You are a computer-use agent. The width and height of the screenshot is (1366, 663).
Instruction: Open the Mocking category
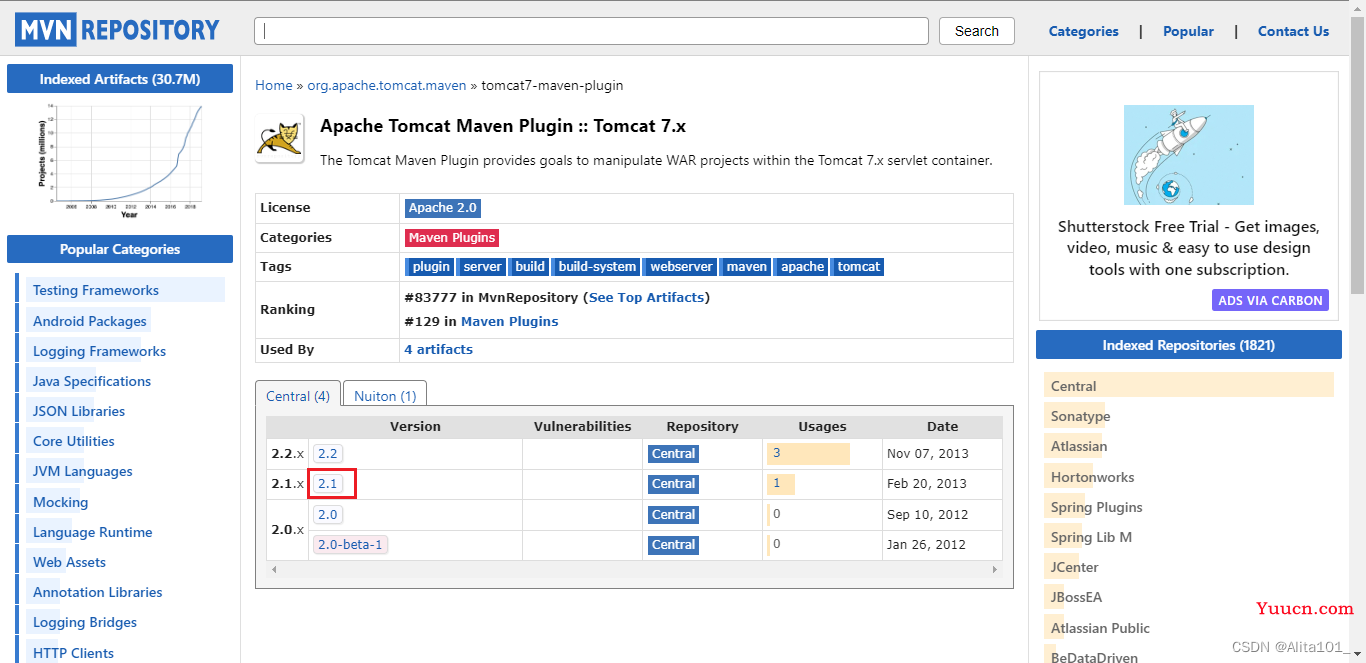tap(60, 502)
